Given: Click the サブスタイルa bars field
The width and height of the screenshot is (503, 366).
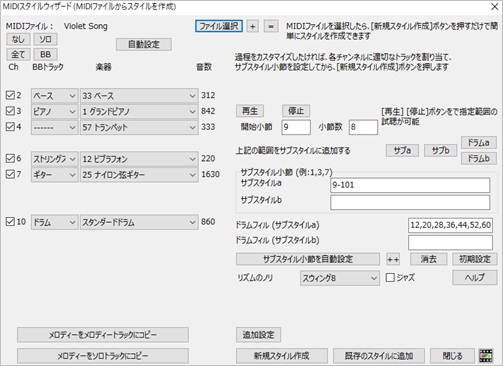Looking at the screenshot, I should click(x=410, y=185).
